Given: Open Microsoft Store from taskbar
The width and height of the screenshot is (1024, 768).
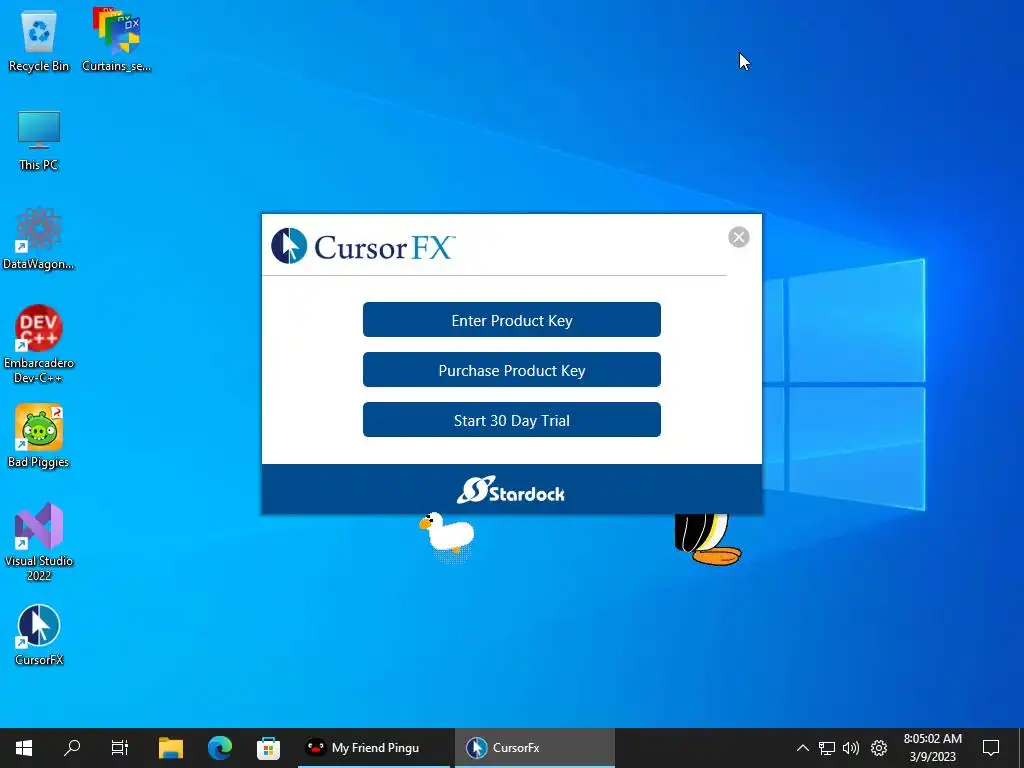Looking at the screenshot, I should [268, 748].
